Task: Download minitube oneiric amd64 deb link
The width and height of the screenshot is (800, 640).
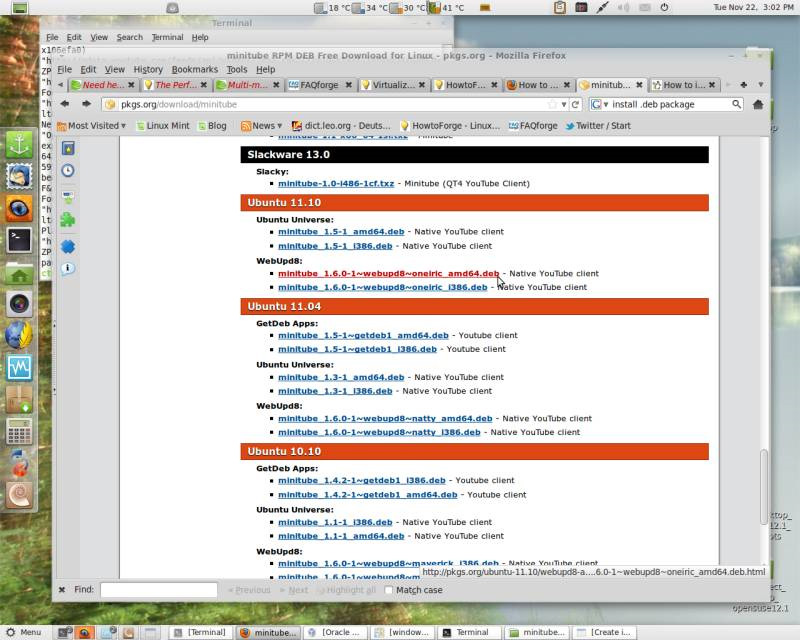Action: 388,273
